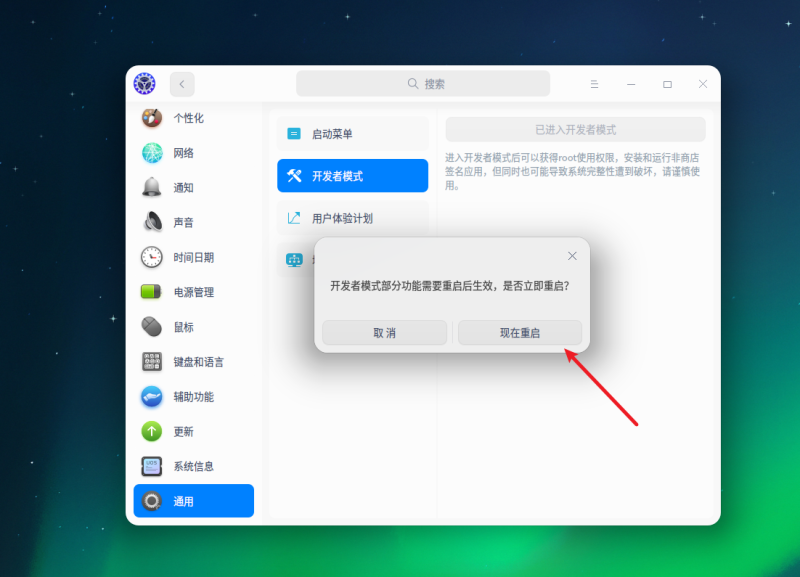Maximize the Control Center window
The height and width of the screenshot is (577, 800).
click(667, 84)
